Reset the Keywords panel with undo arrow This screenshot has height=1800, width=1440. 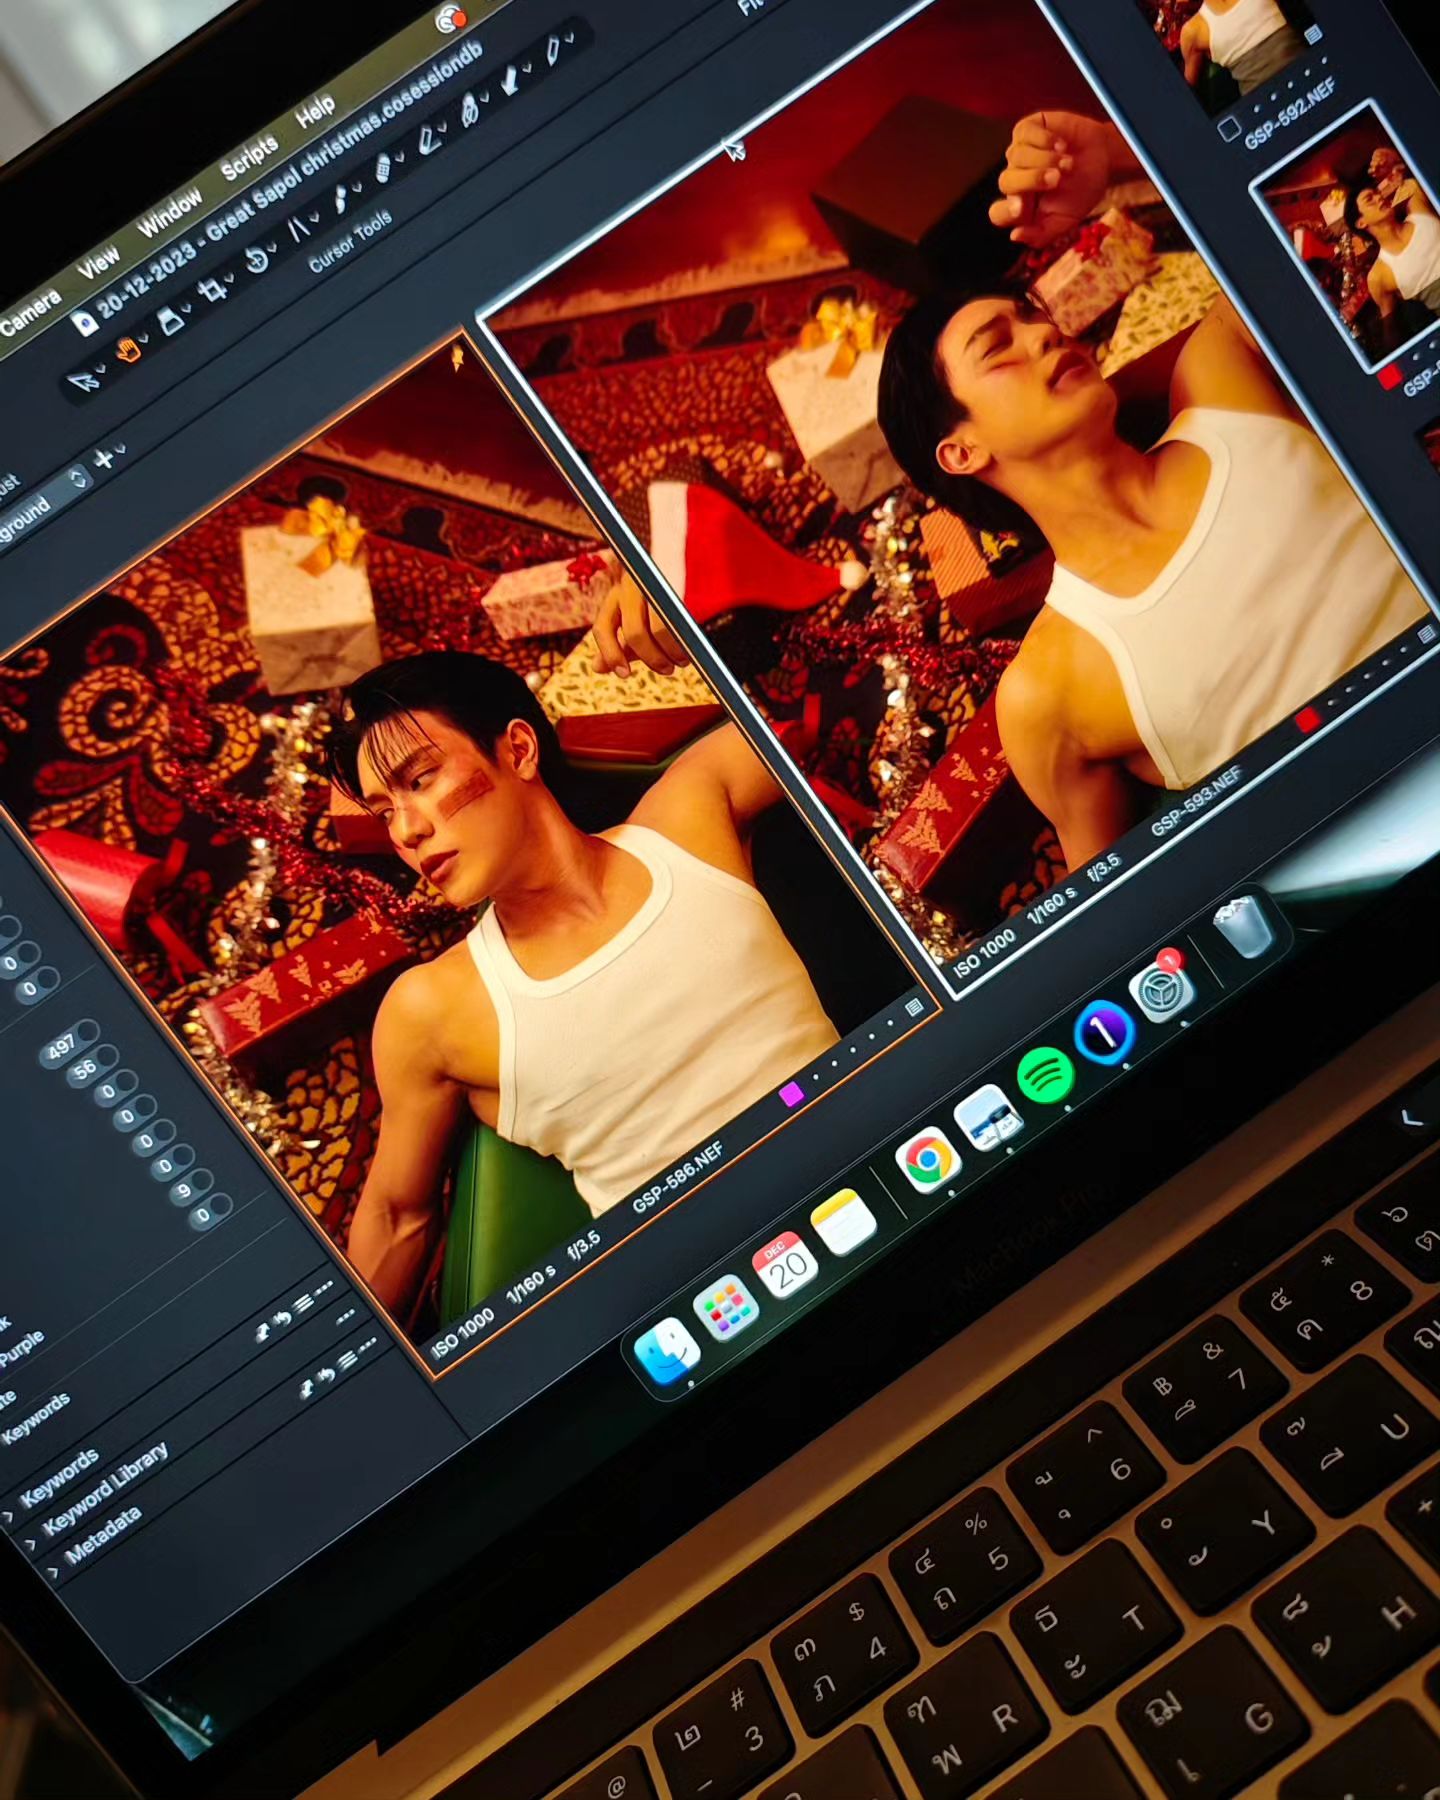pyautogui.click(x=281, y=1319)
